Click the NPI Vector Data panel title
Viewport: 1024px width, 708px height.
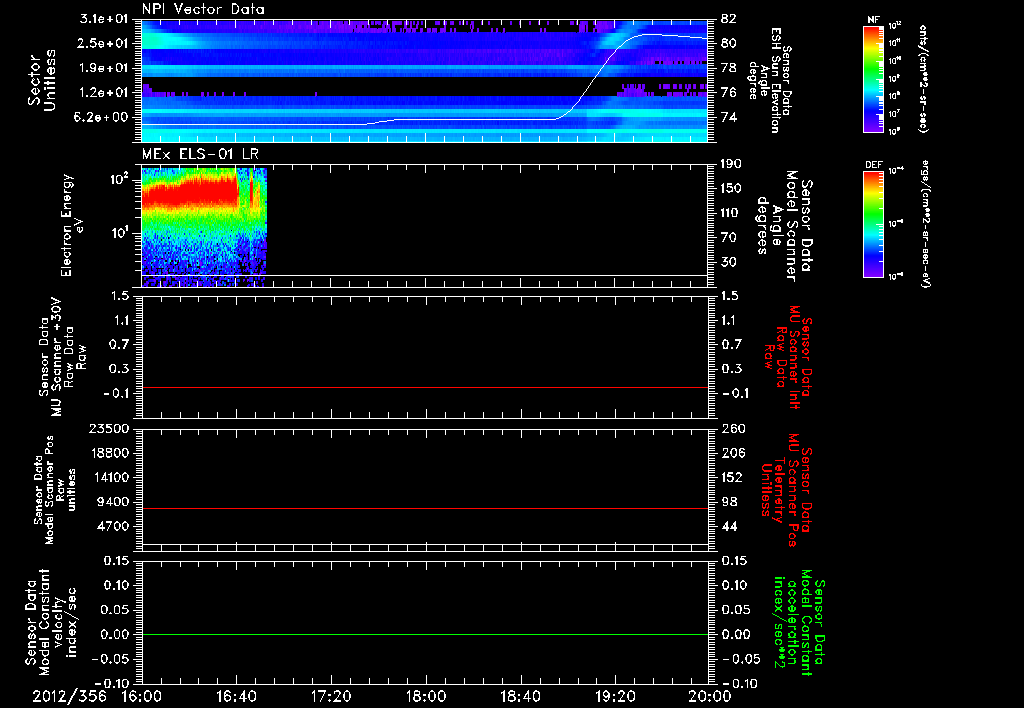pyautogui.click(x=204, y=9)
